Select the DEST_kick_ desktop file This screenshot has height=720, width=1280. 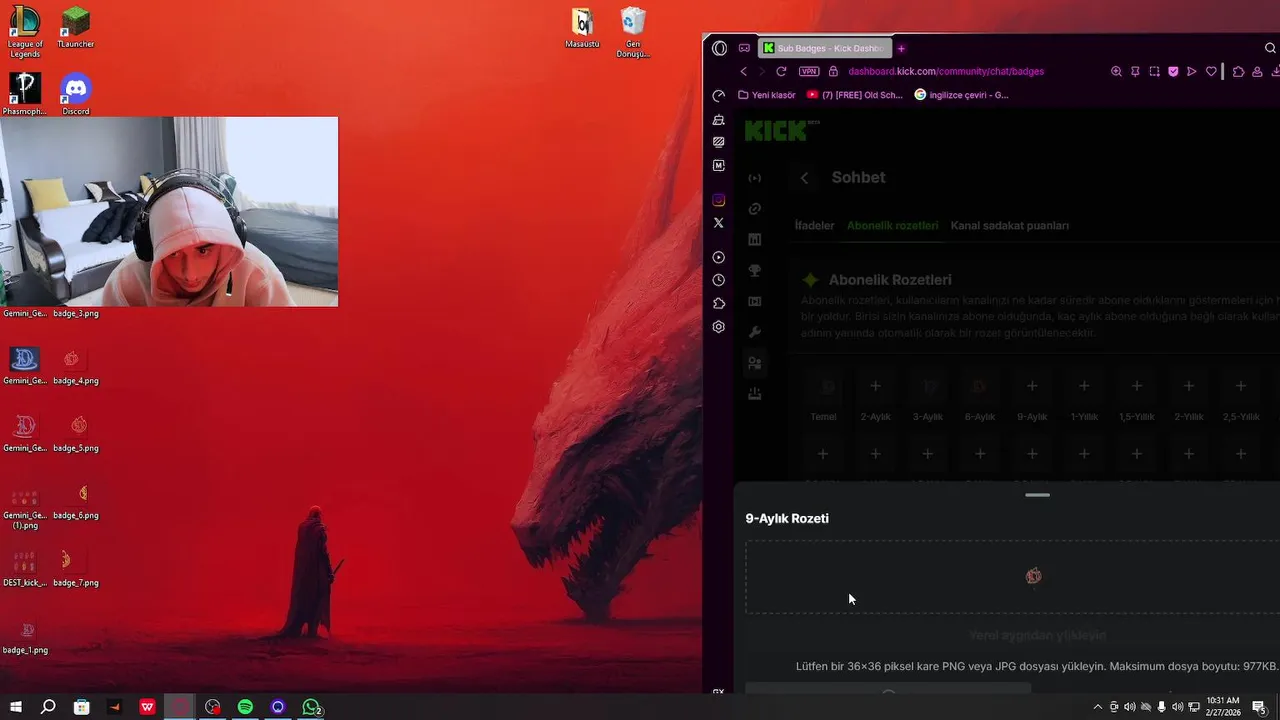(25, 567)
